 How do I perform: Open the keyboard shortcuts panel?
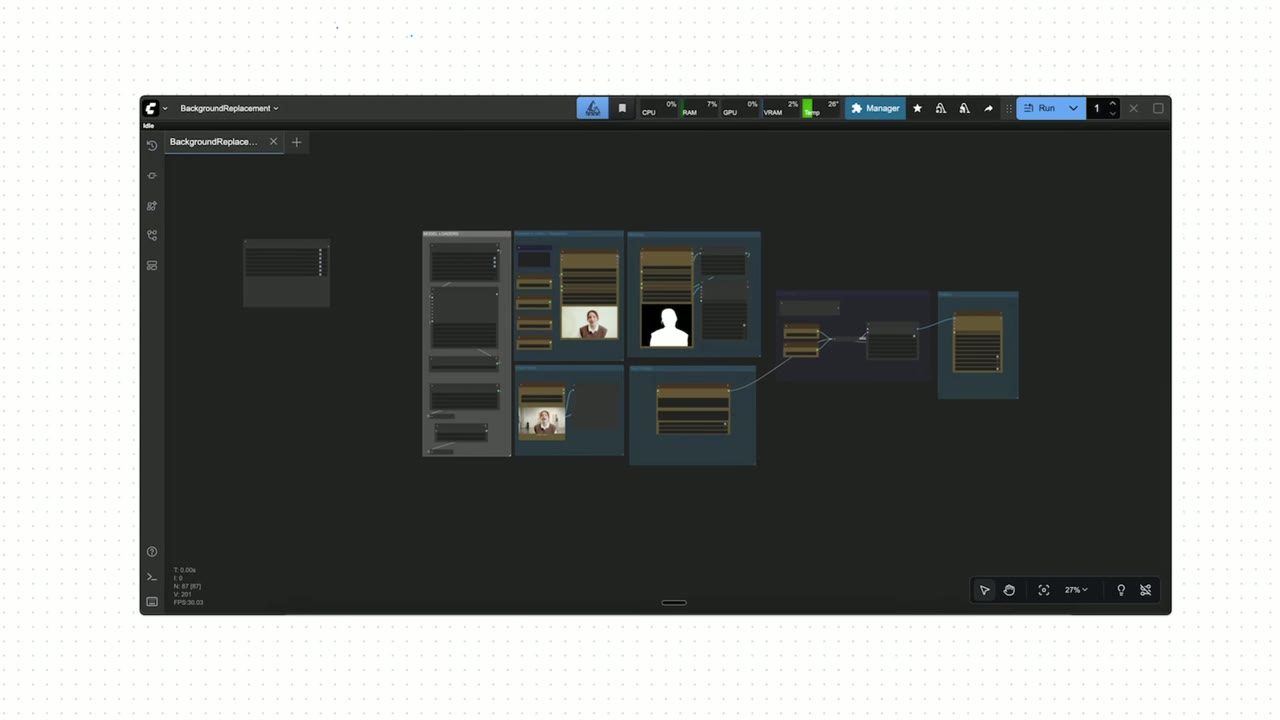pyautogui.click(x=152, y=602)
